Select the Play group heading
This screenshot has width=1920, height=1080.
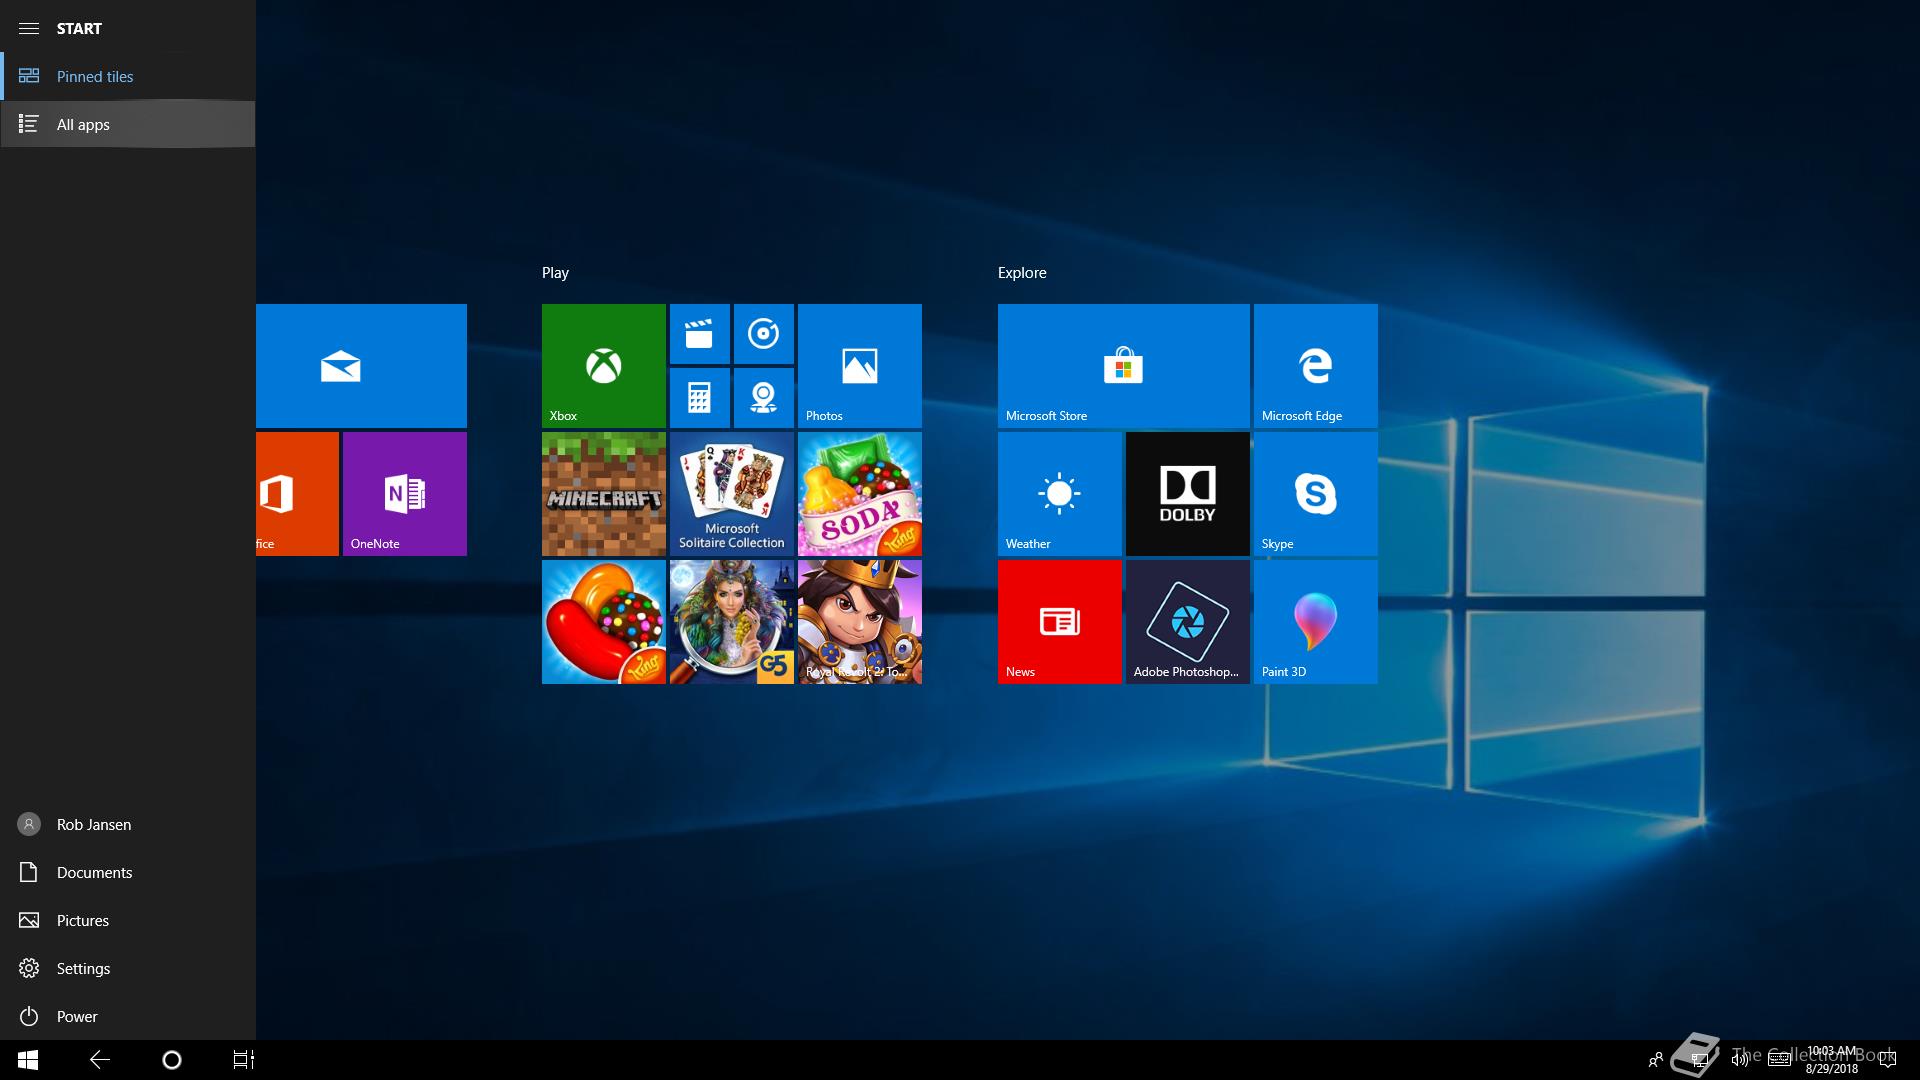pos(555,272)
